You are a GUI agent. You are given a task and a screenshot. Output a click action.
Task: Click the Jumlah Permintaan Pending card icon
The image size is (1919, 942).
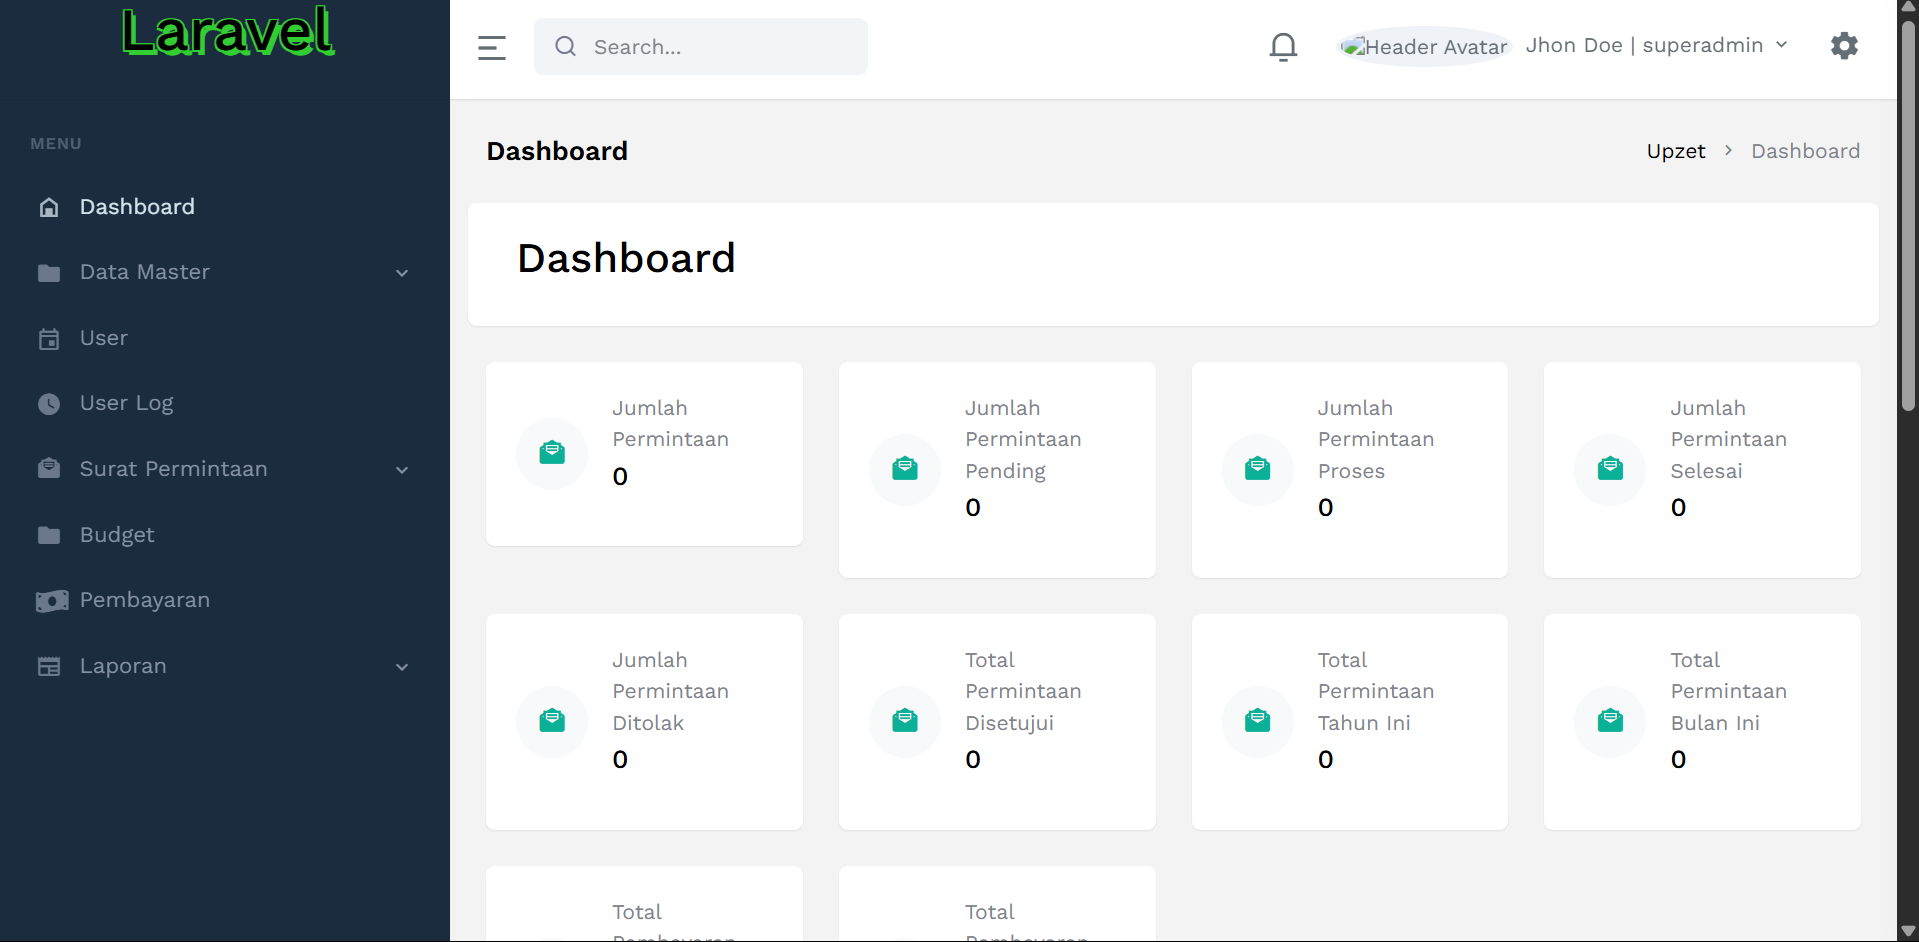coord(904,469)
